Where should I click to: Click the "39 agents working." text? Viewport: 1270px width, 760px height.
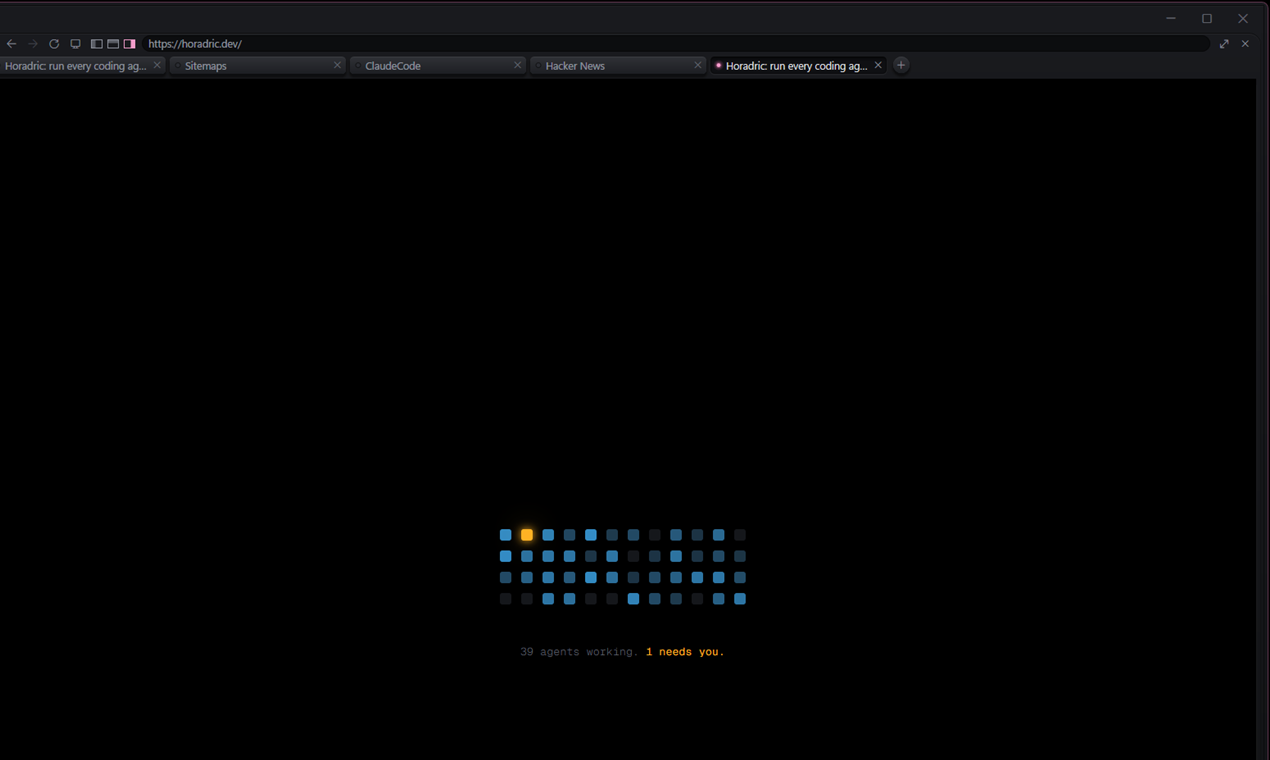(579, 652)
